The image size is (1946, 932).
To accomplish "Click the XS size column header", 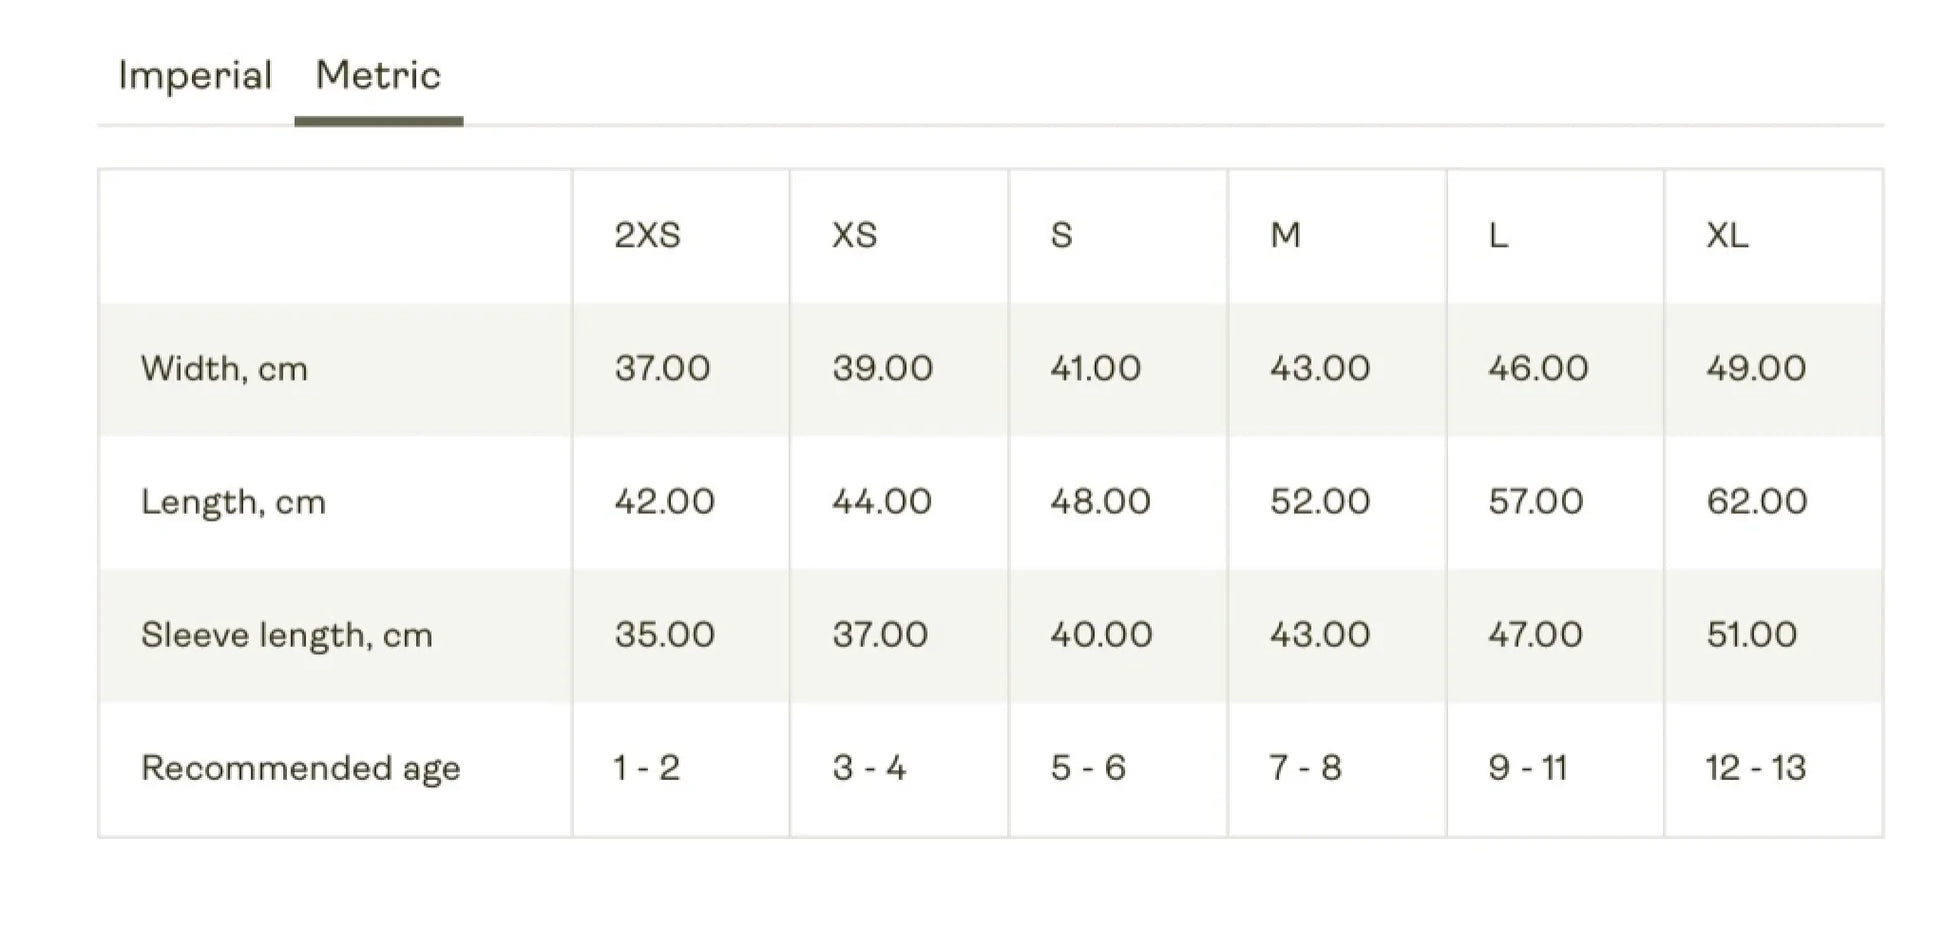I will coord(854,236).
